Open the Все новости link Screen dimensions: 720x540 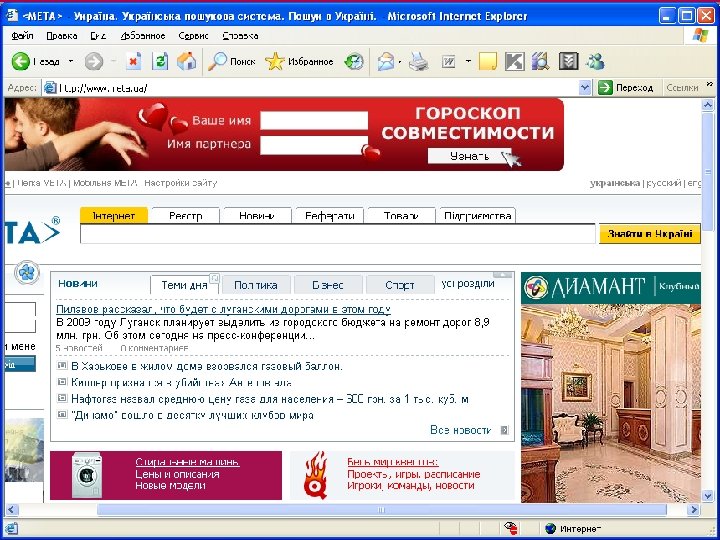point(461,430)
